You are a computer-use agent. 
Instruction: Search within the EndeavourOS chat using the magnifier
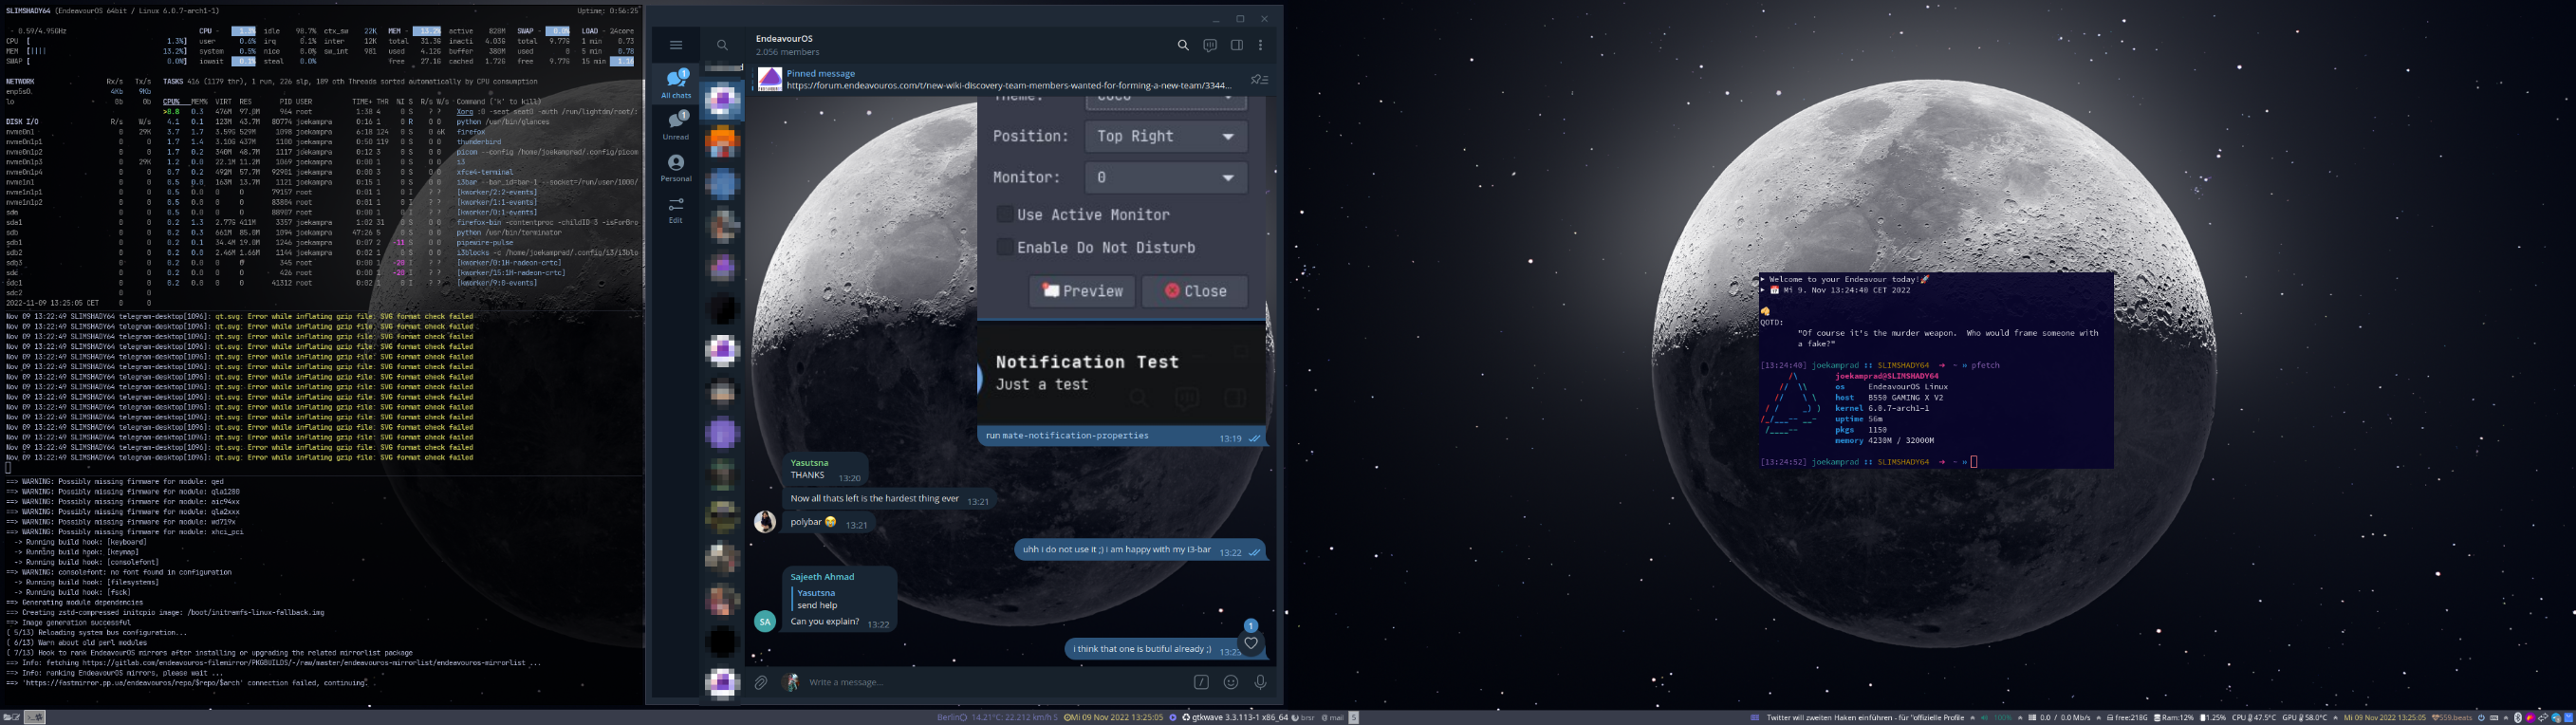[1183, 45]
